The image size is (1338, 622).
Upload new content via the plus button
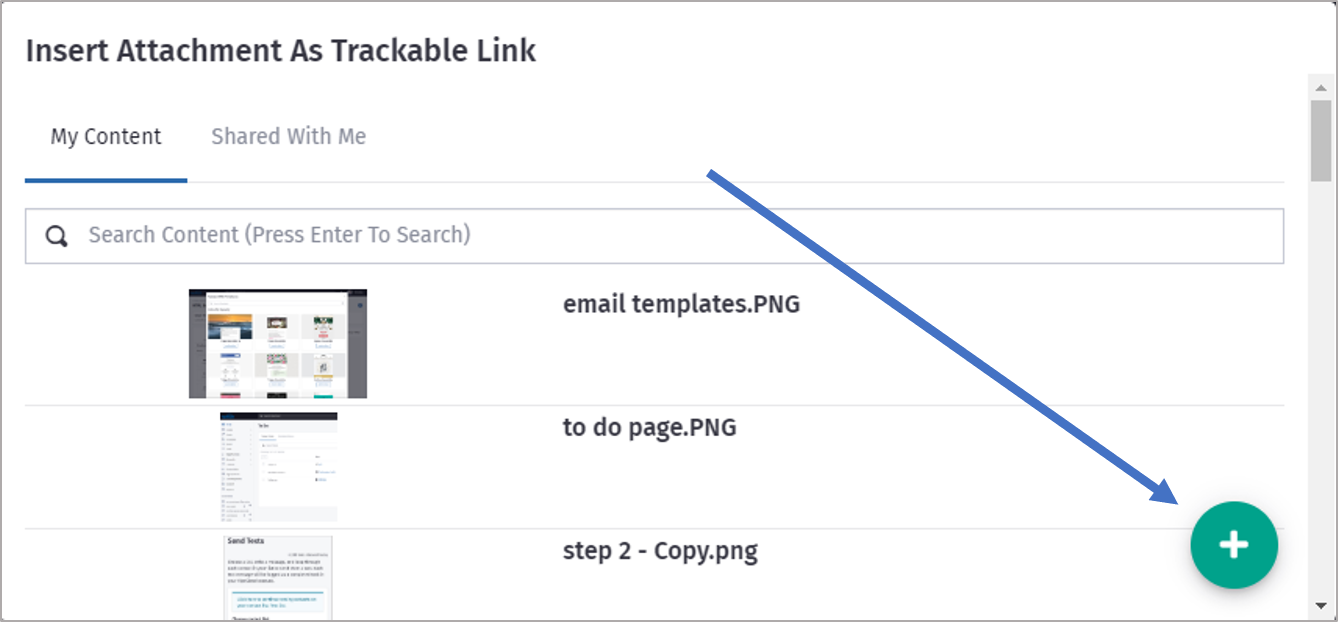click(x=1234, y=544)
